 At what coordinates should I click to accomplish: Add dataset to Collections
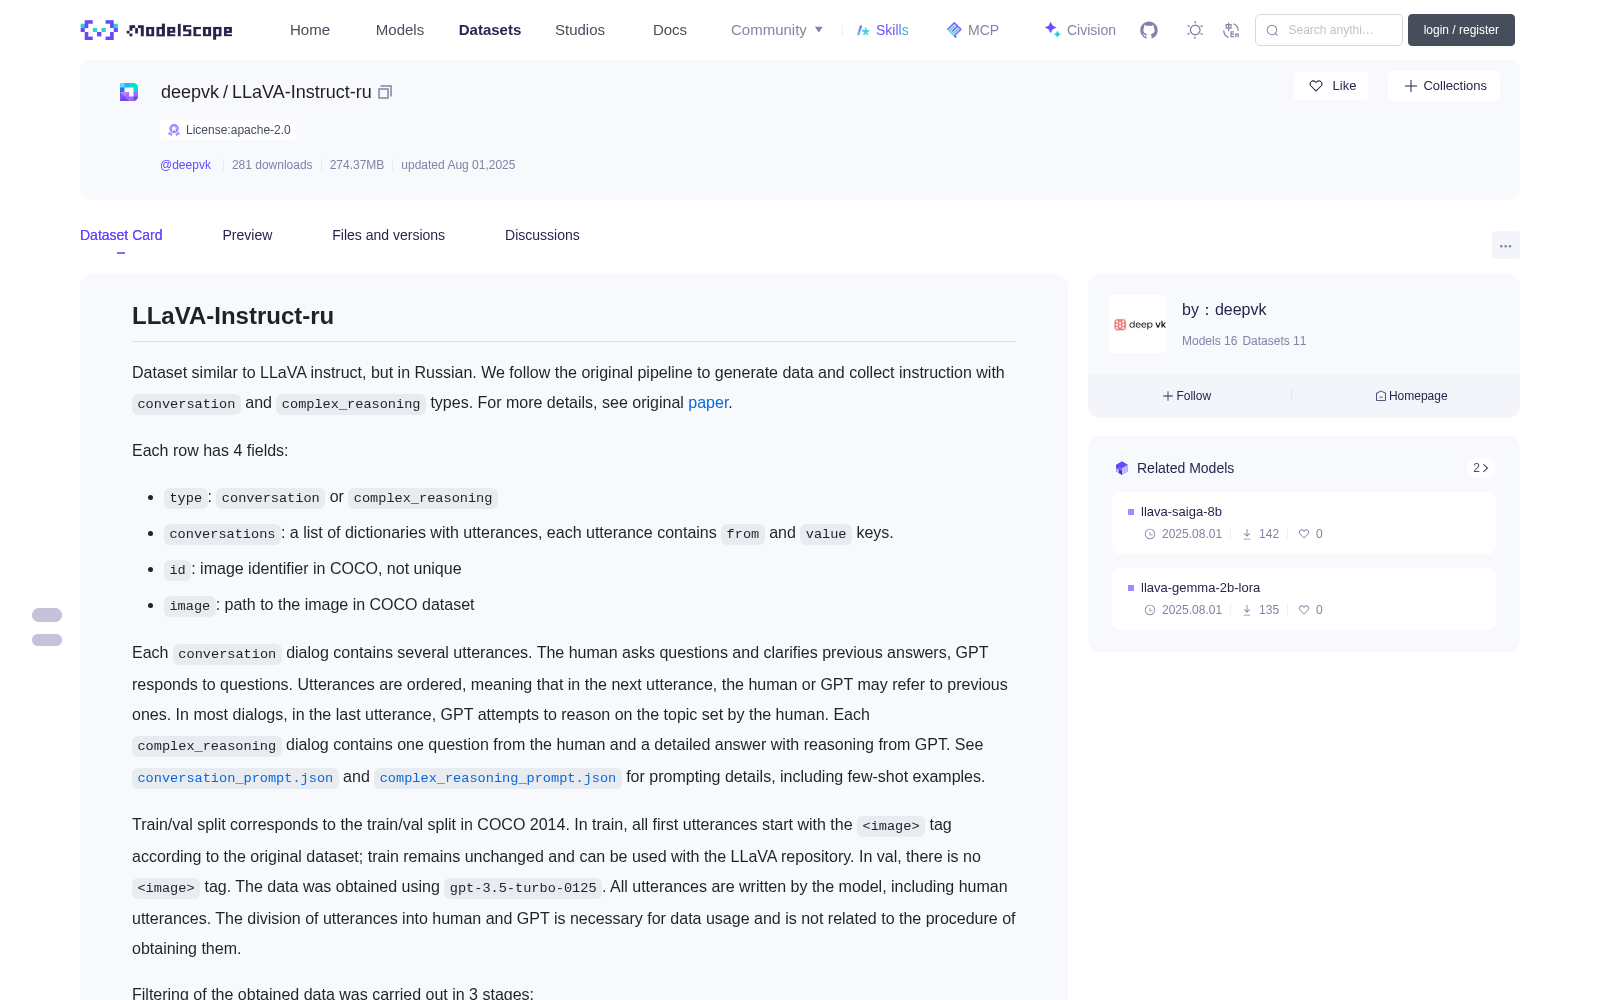(x=1444, y=86)
